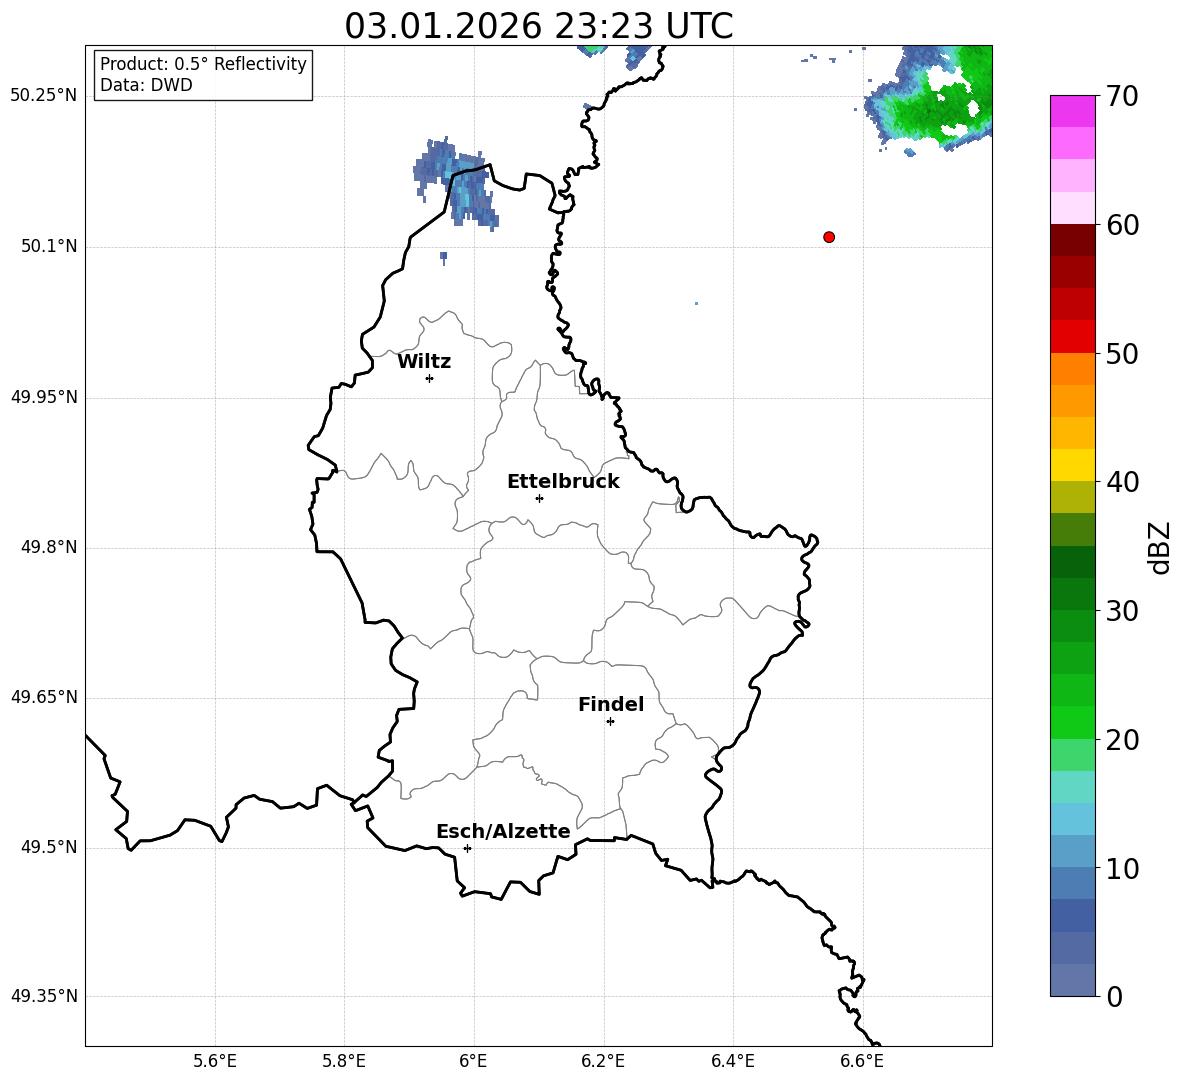Viewport: 1184px width, 1081px height.
Task: Click the bright green colorbar swatch at 20
Action: click(1072, 722)
